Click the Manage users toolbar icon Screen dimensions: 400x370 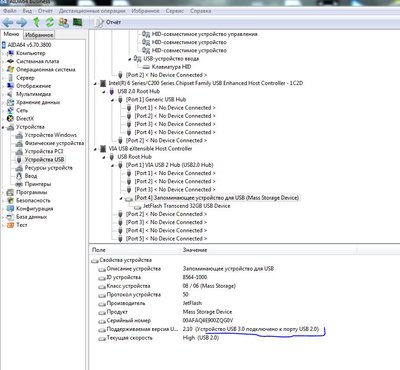click(63, 23)
